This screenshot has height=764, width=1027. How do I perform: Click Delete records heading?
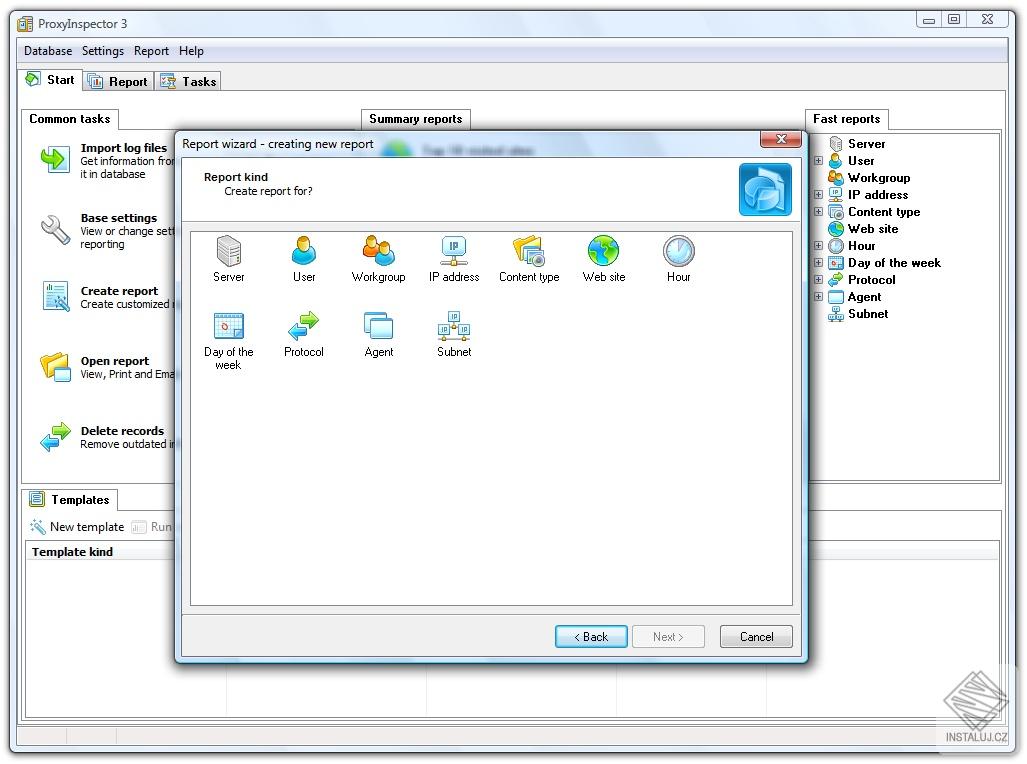122,431
